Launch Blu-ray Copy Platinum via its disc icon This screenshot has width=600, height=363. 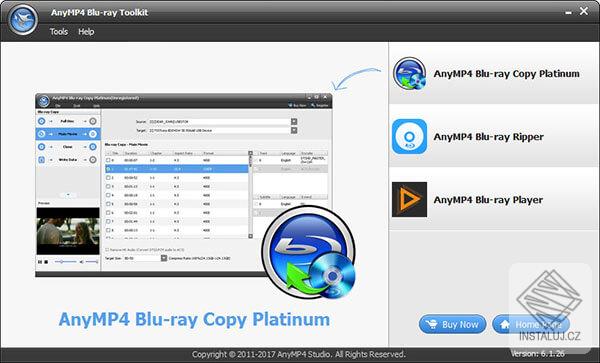[409, 73]
